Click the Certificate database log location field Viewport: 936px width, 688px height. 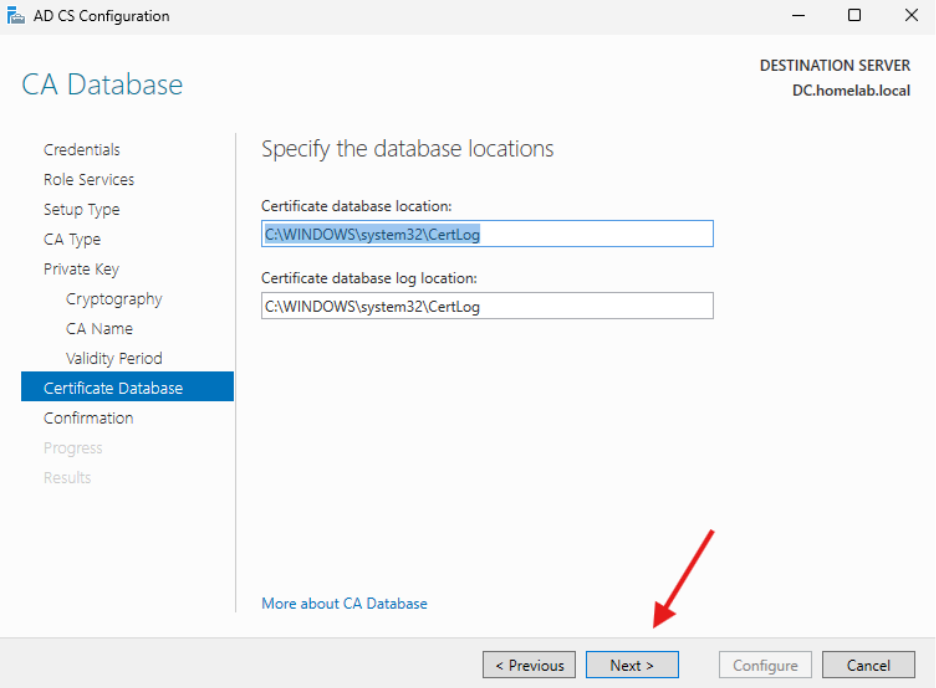[x=486, y=305]
